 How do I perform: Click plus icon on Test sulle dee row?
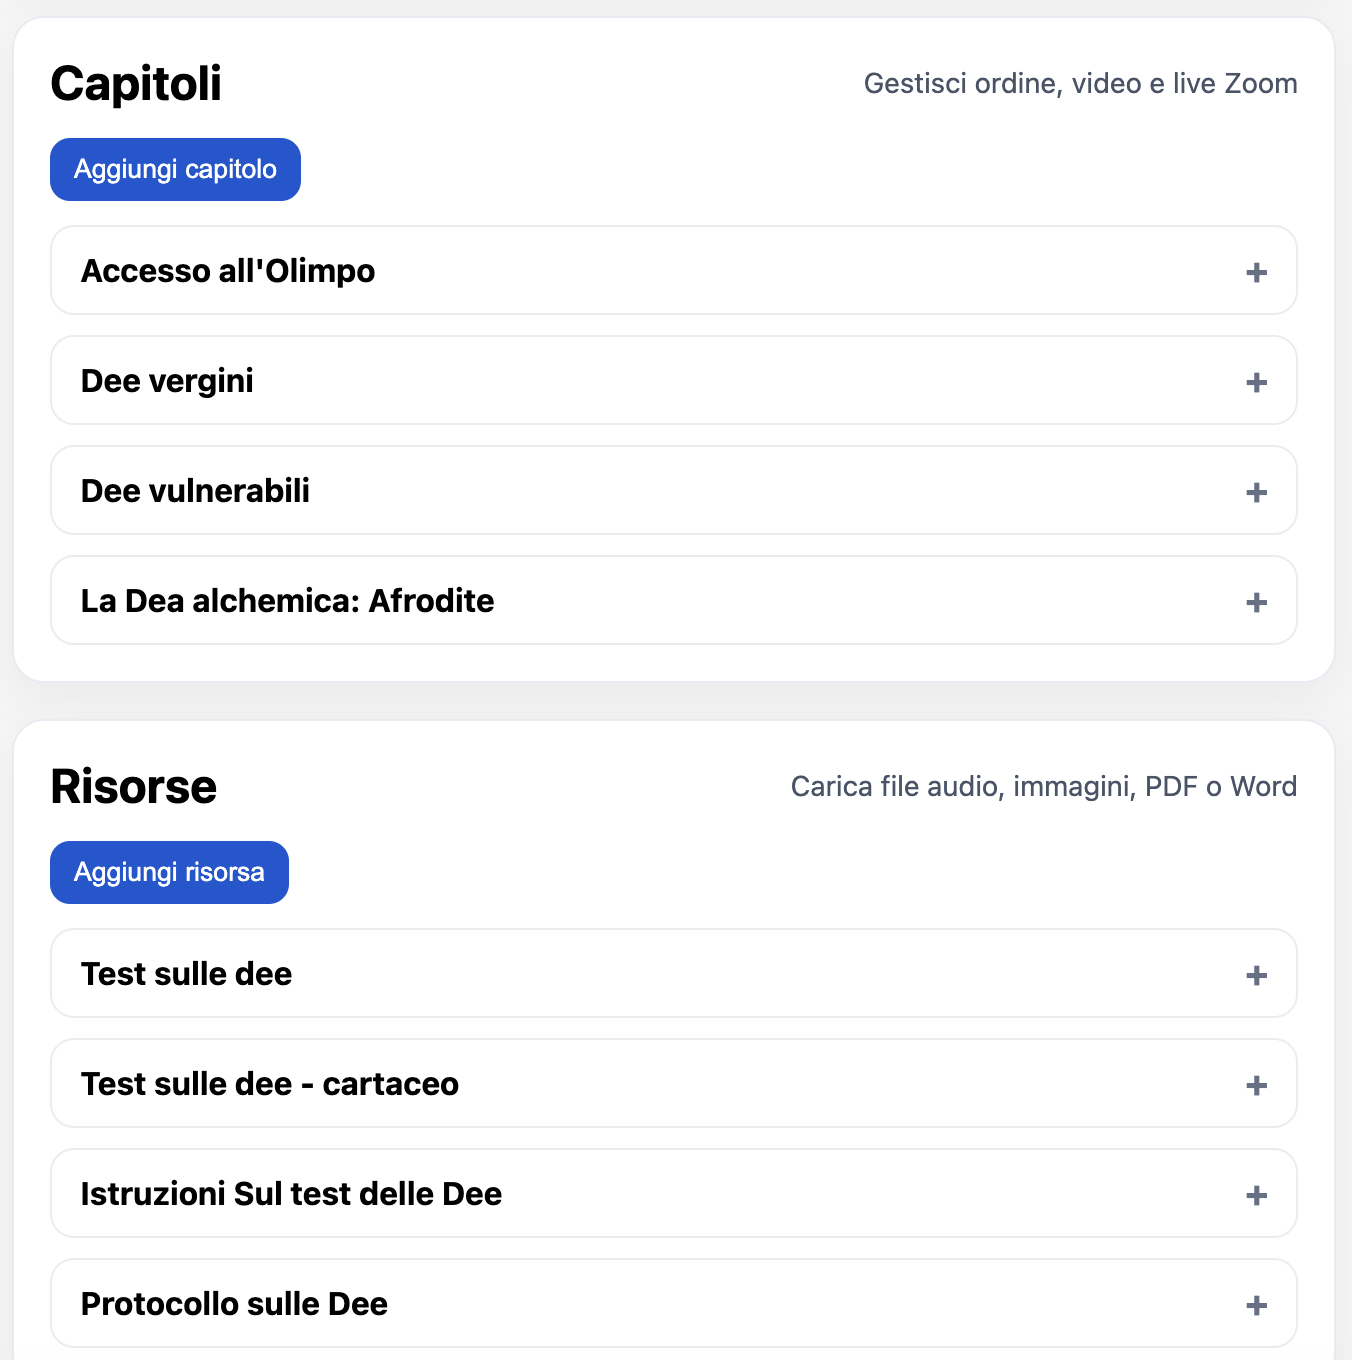tap(1257, 975)
